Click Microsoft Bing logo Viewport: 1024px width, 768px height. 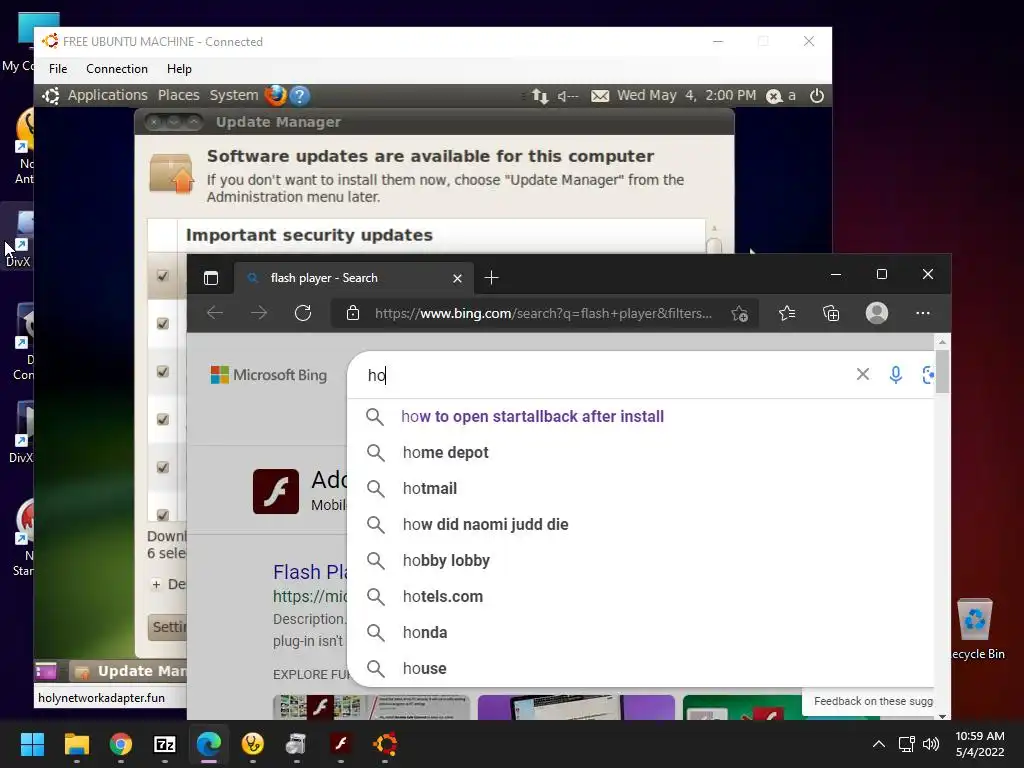pyautogui.click(x=268, y=375)
